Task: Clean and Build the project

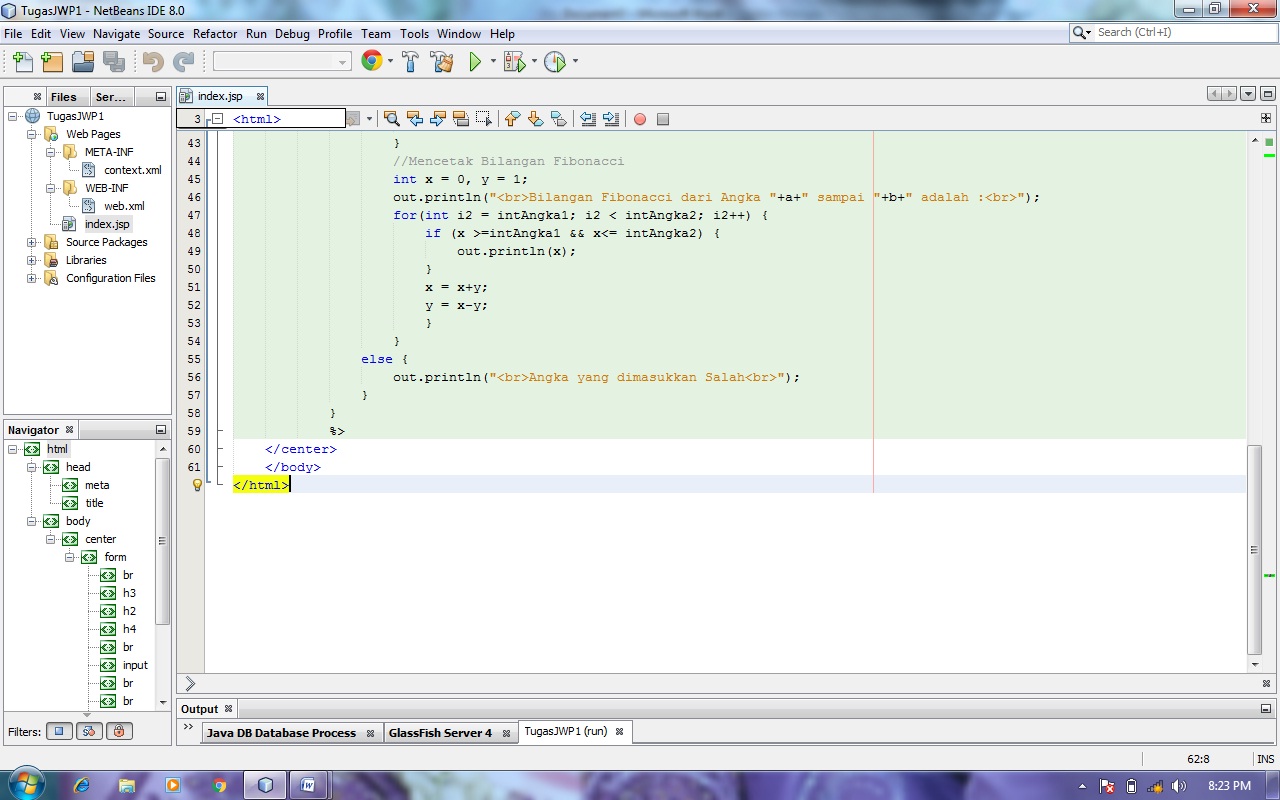Action: tap(441, 61)
